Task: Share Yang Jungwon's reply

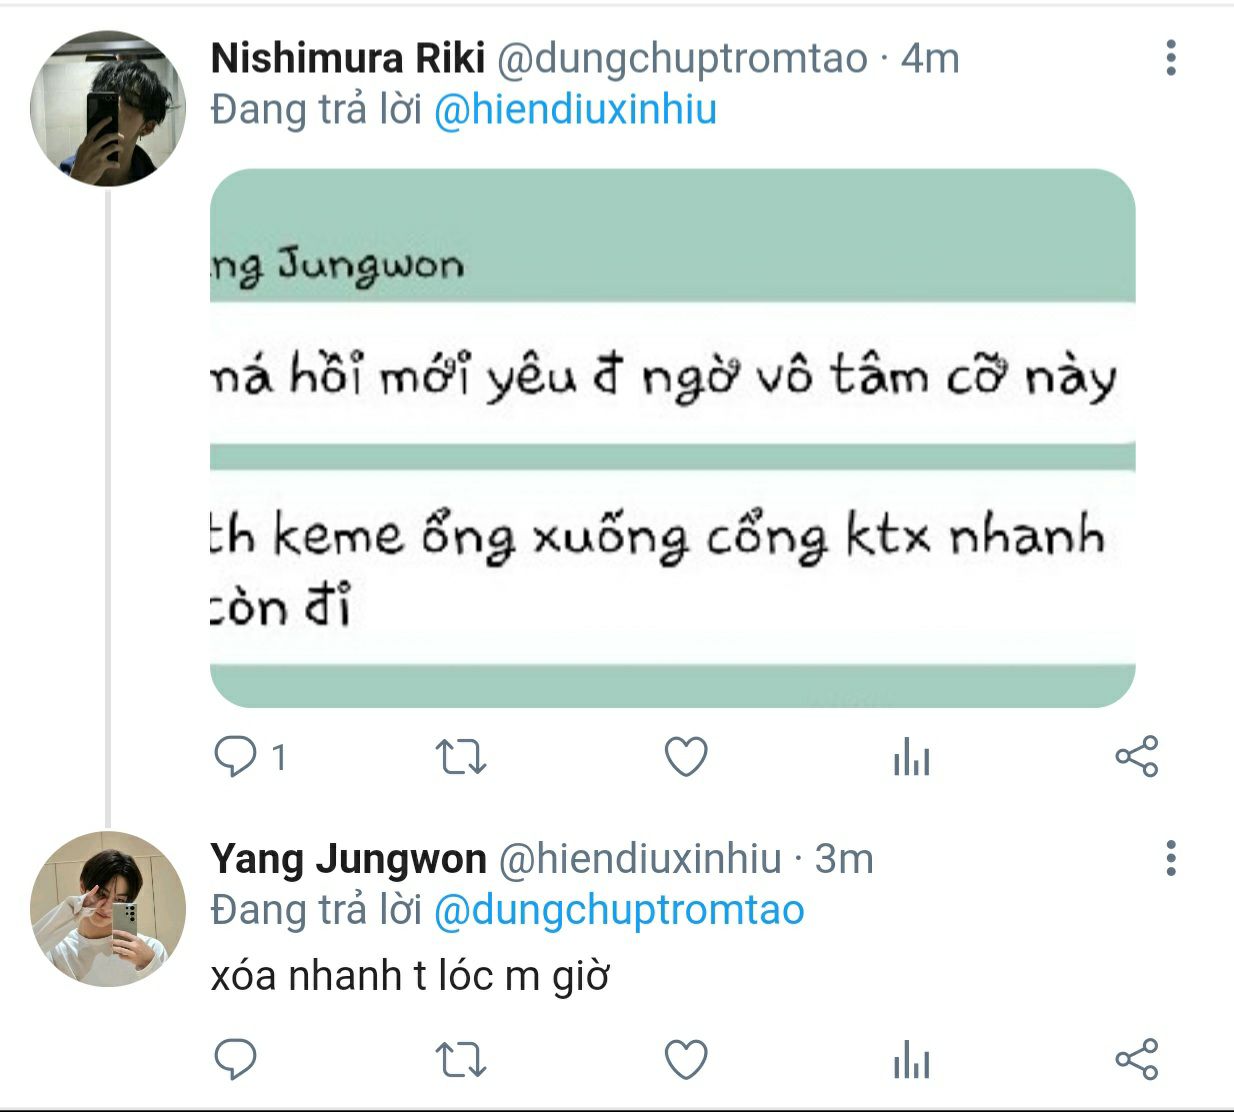Action: [1136, 1059]
